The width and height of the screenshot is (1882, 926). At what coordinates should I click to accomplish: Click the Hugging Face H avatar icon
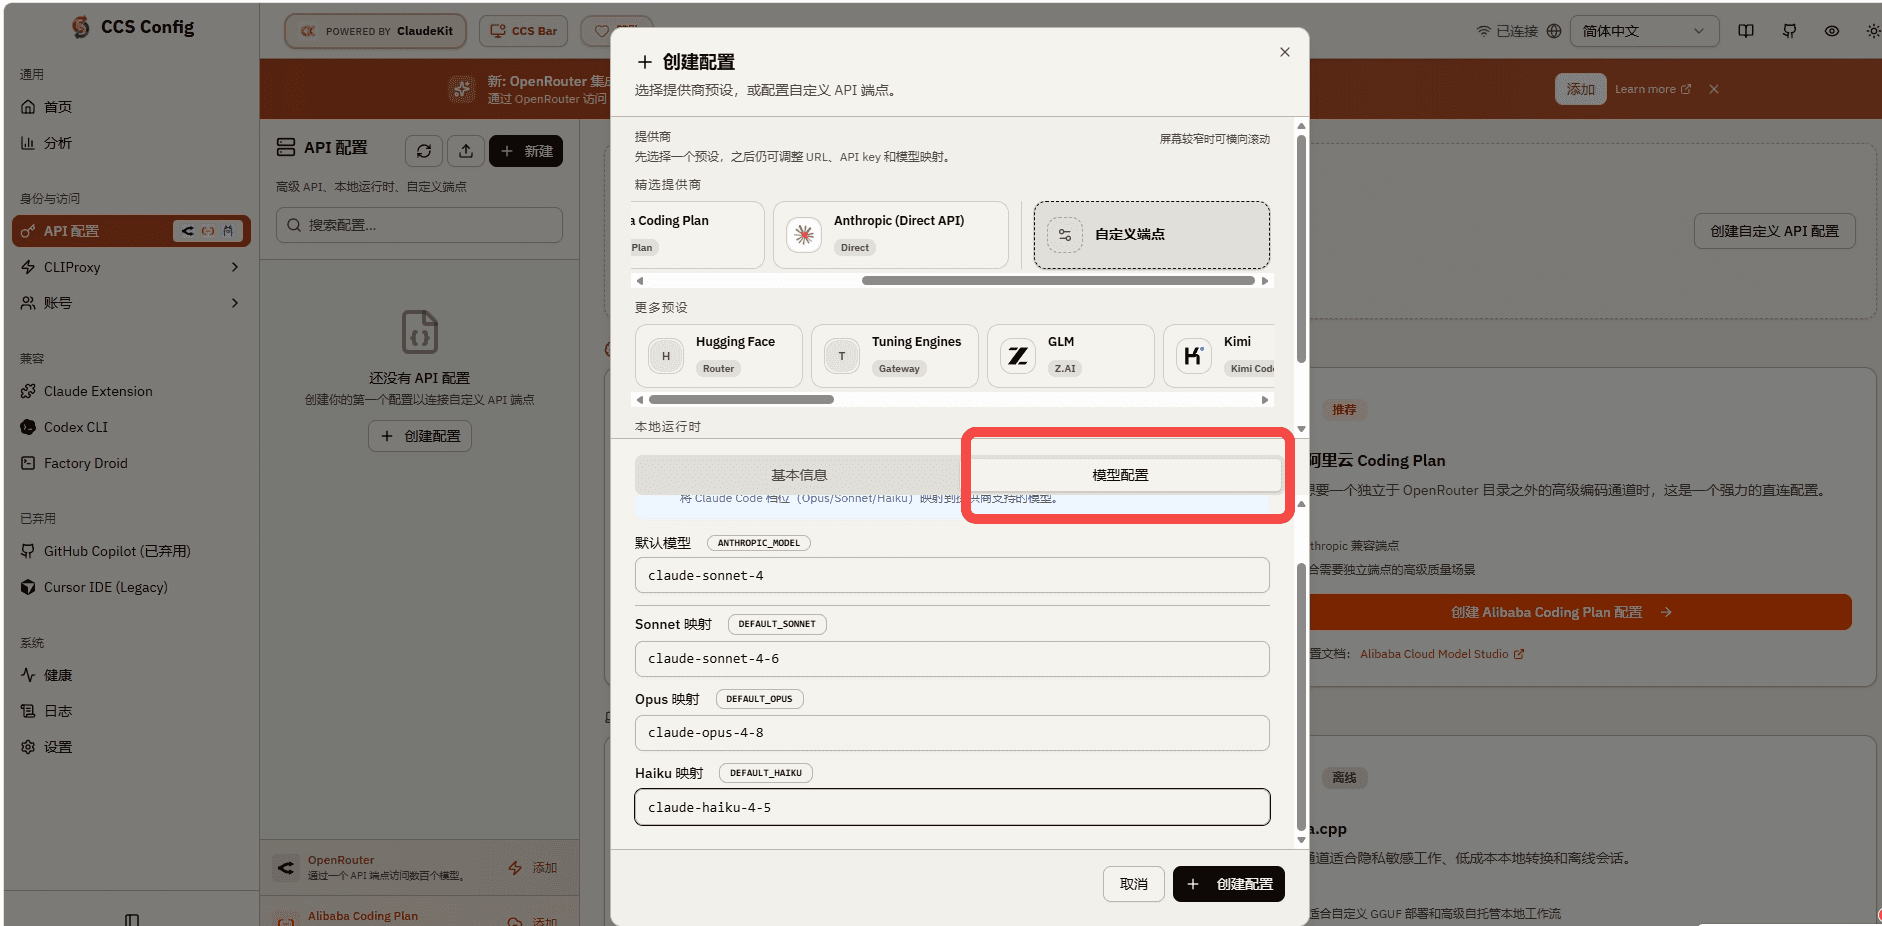(666, 356)
